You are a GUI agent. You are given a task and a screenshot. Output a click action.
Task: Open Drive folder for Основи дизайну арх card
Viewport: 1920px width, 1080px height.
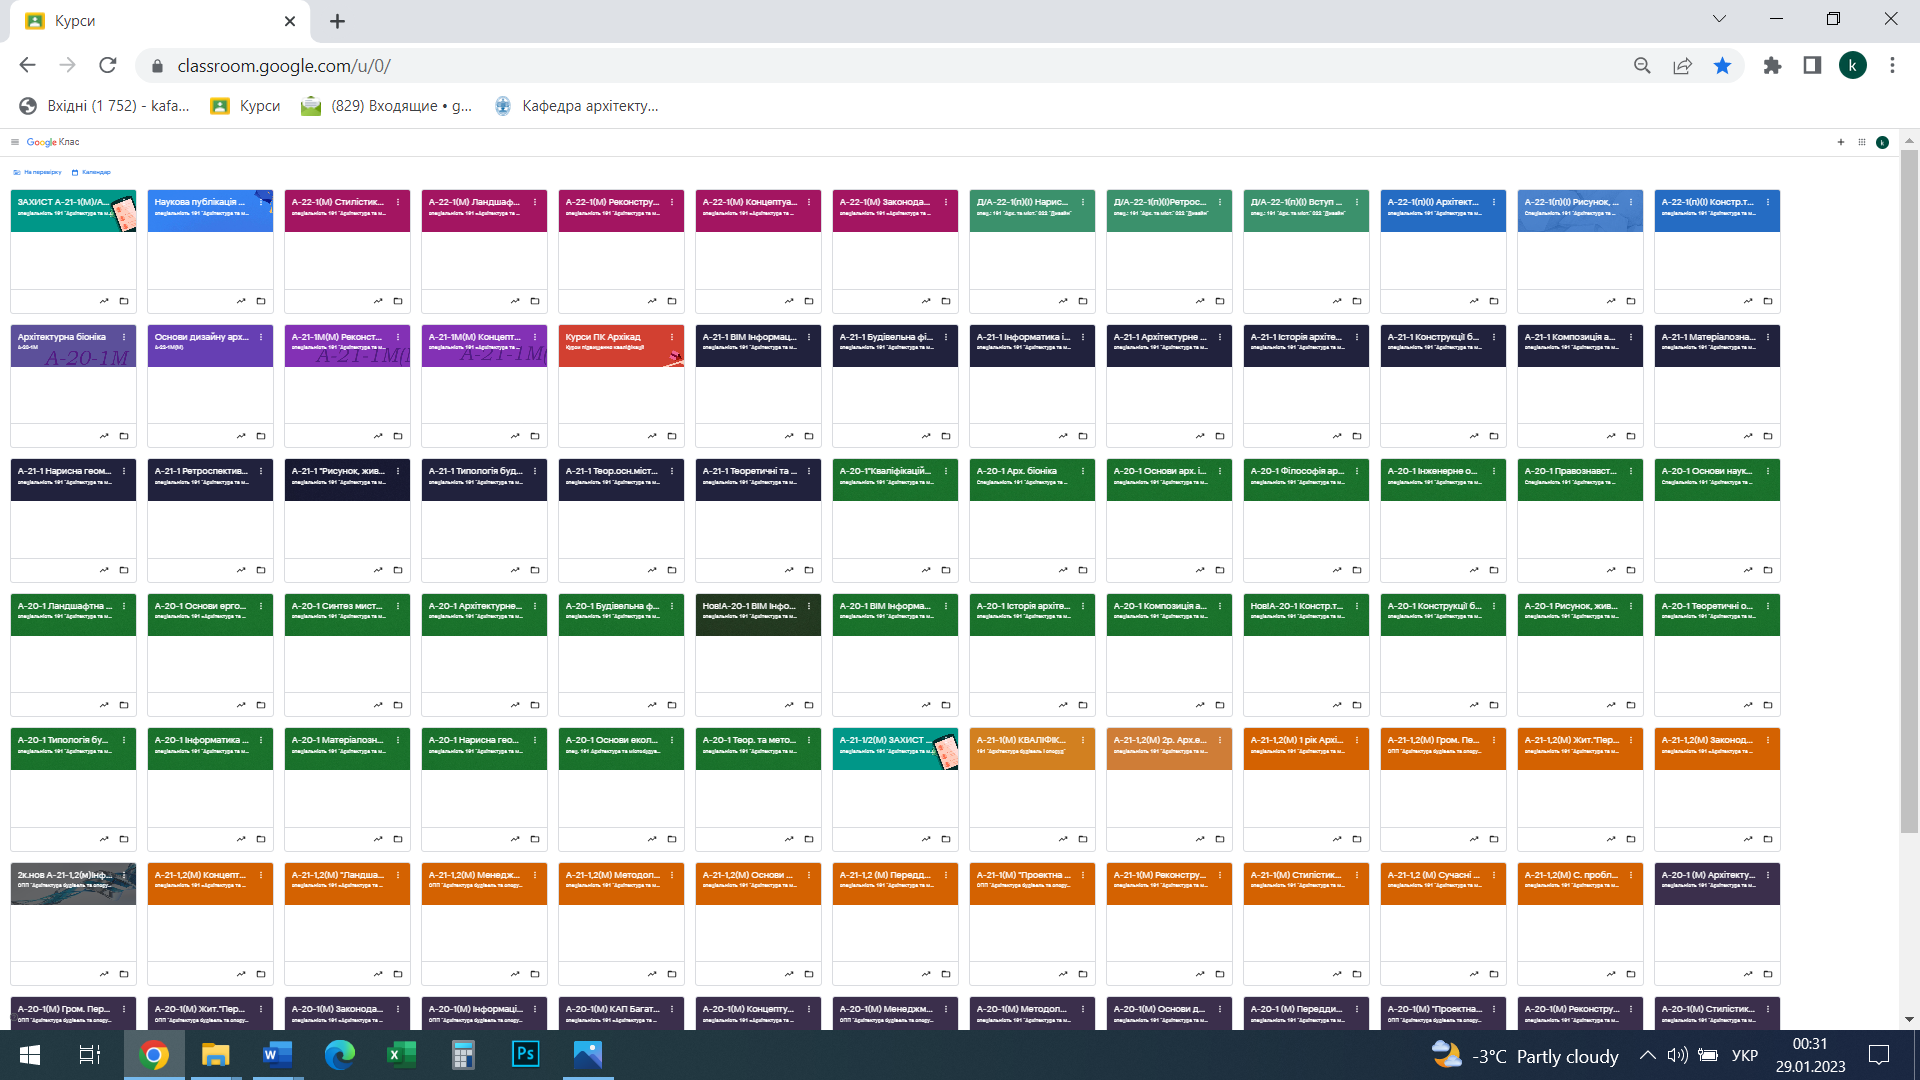click(261, 436)
